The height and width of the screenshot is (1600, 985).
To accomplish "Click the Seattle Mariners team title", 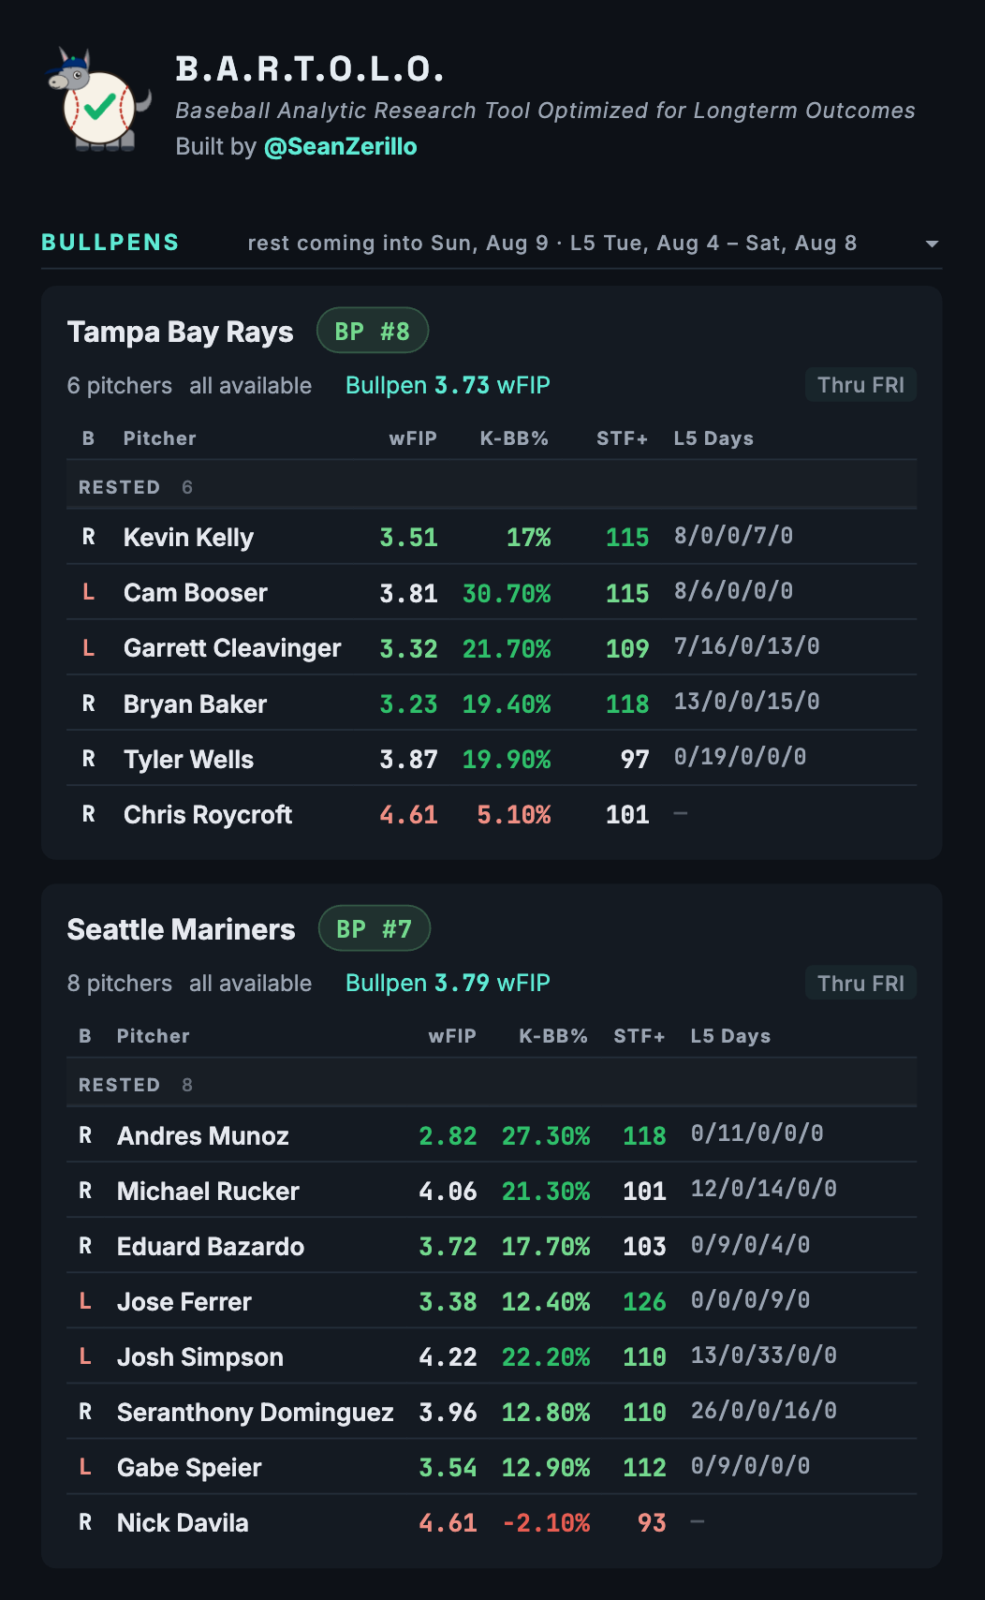I will click(x=181, y=930).
